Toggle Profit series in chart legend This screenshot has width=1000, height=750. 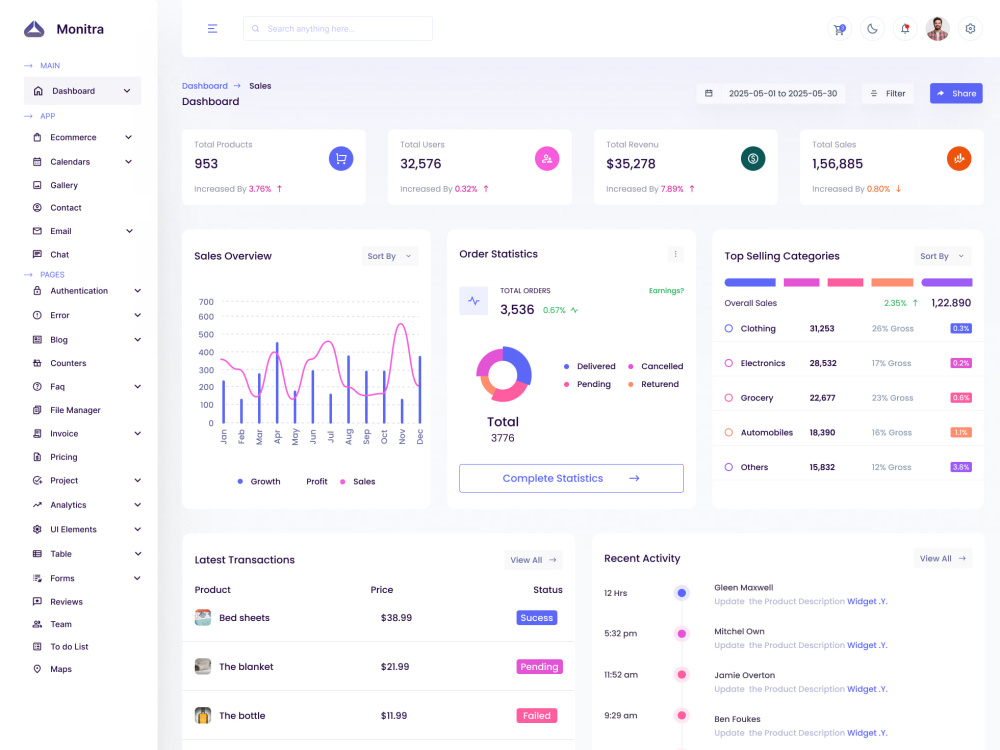point(316,482)
